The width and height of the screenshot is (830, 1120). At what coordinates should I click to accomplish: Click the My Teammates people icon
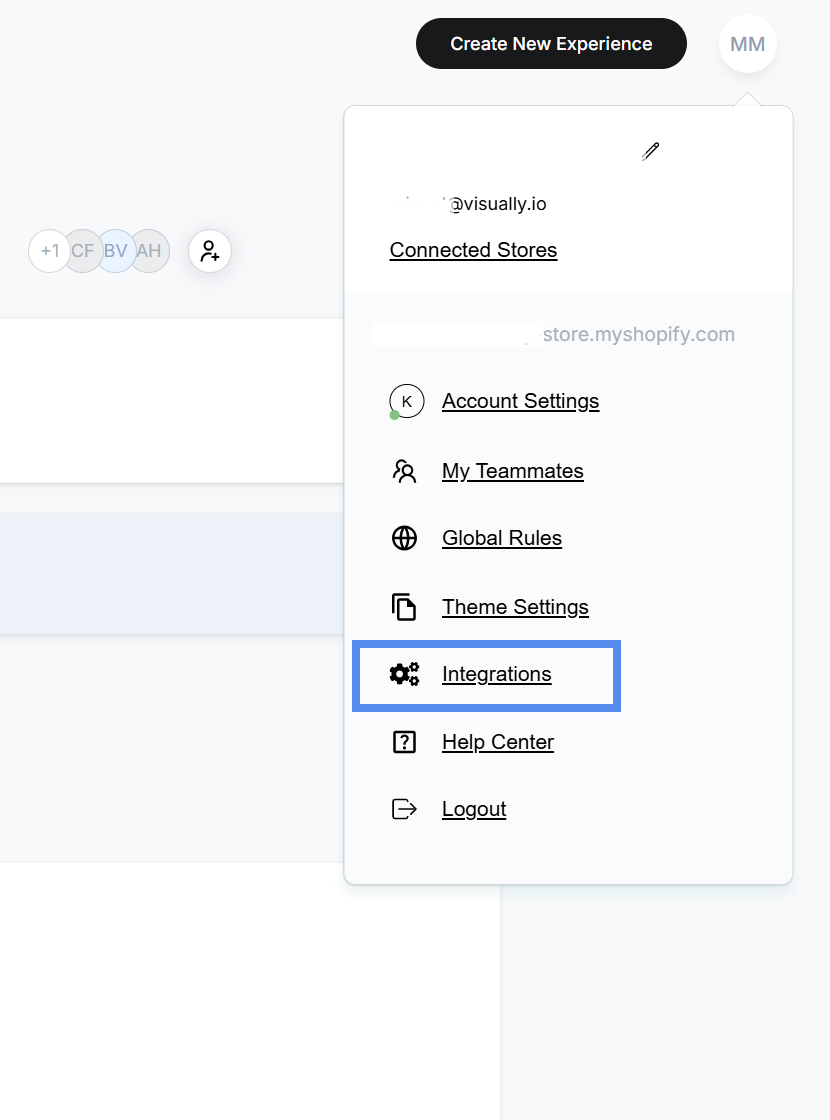point(404,470)
